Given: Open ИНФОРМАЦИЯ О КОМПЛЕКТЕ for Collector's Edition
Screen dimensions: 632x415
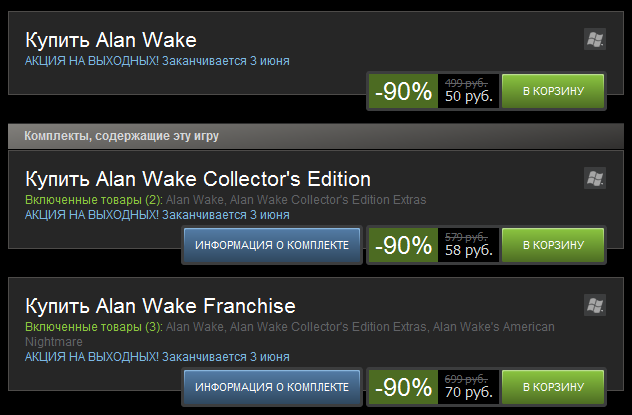Looking at the screenshot, I should coord(272,245).
